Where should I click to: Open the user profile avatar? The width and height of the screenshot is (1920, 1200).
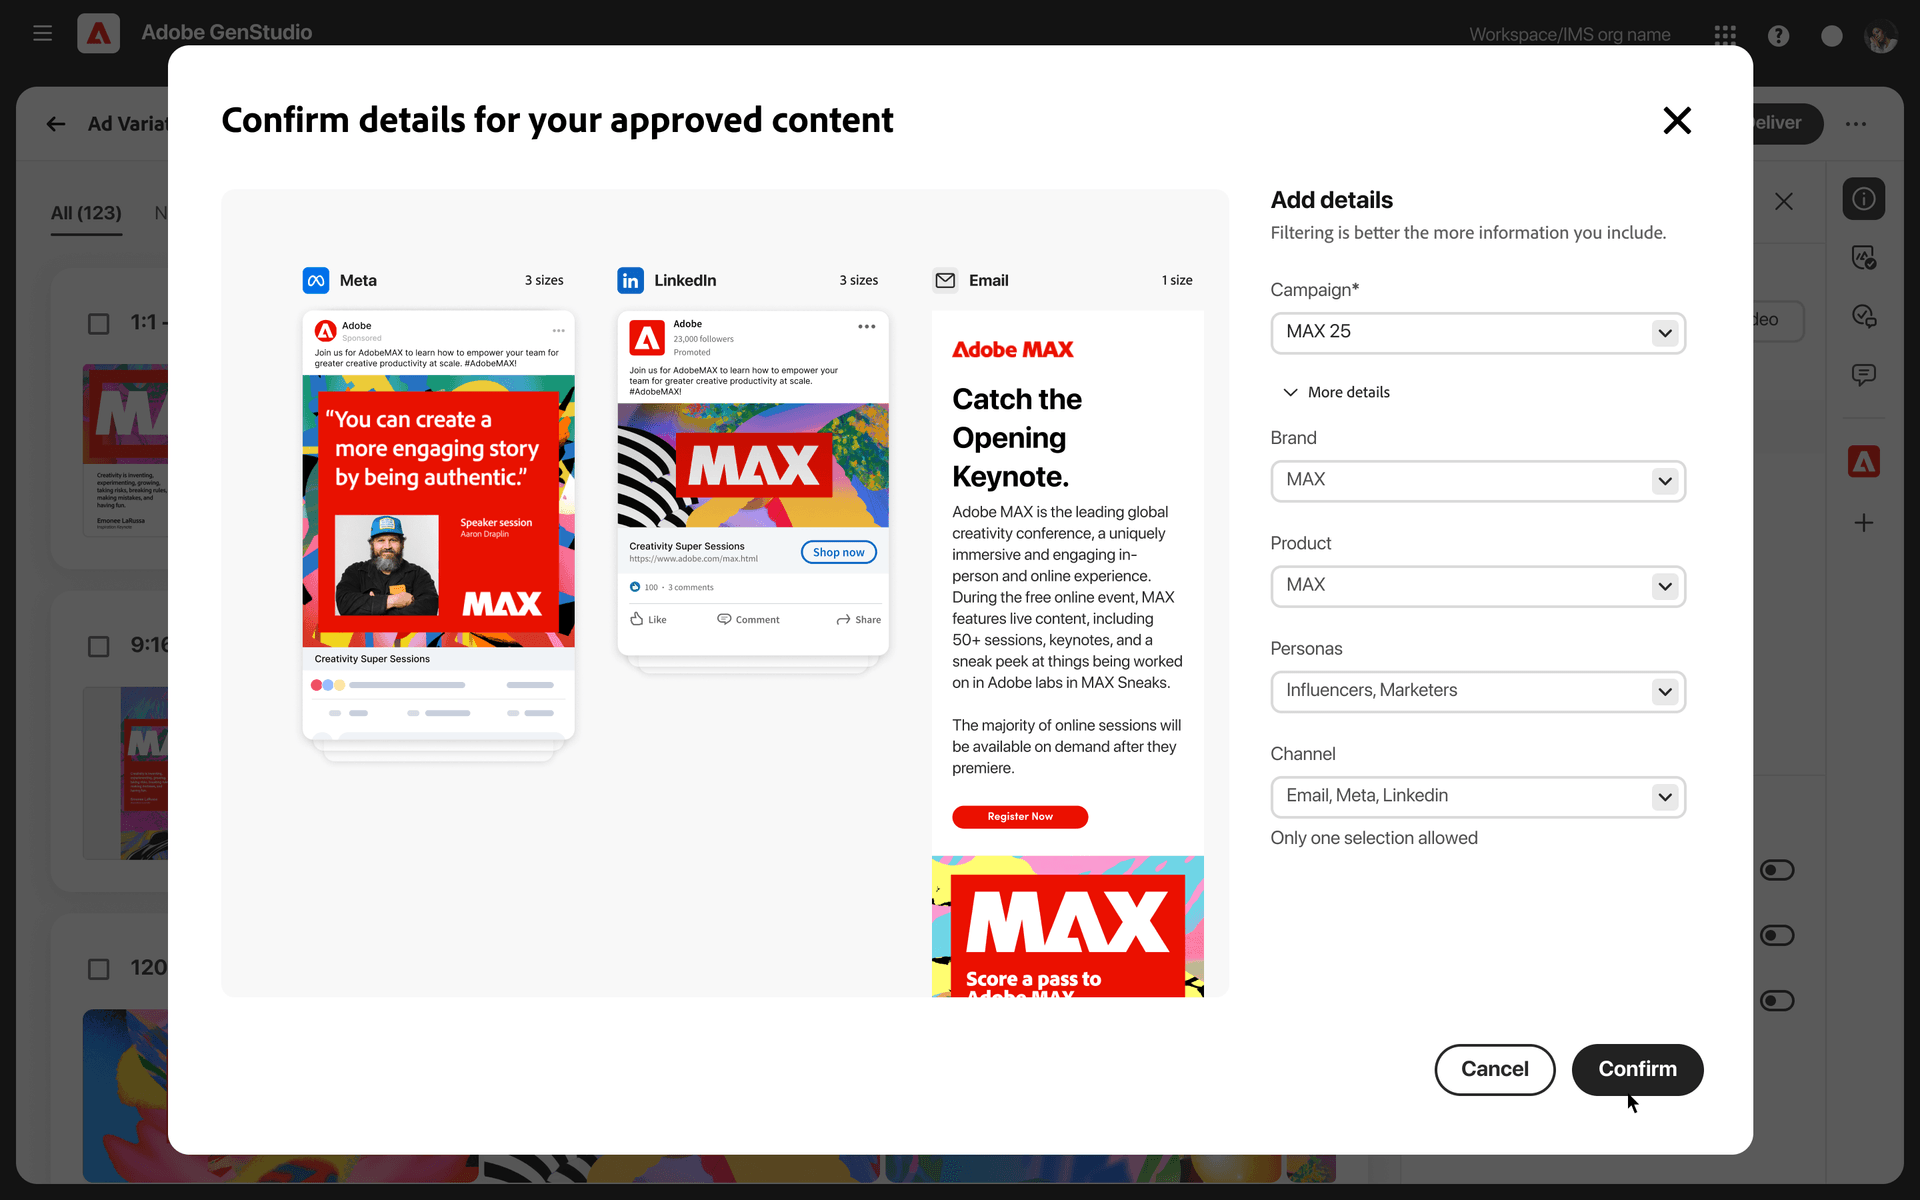point(1881,36)
